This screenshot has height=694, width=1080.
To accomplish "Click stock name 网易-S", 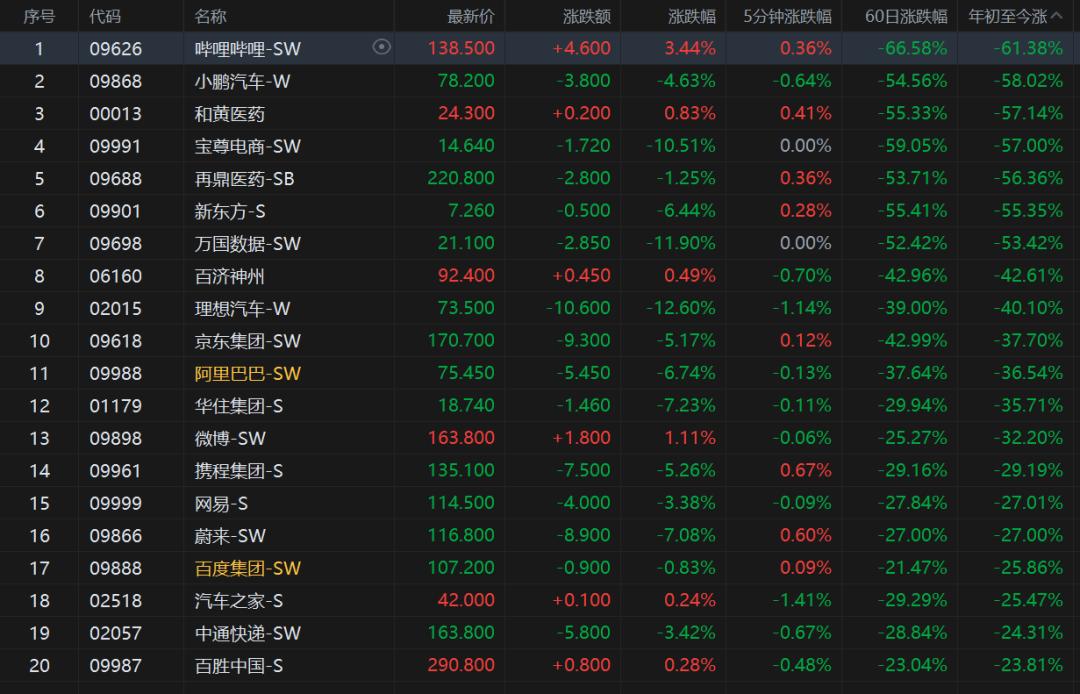I will pyautogui.click(x=221, y=503).
